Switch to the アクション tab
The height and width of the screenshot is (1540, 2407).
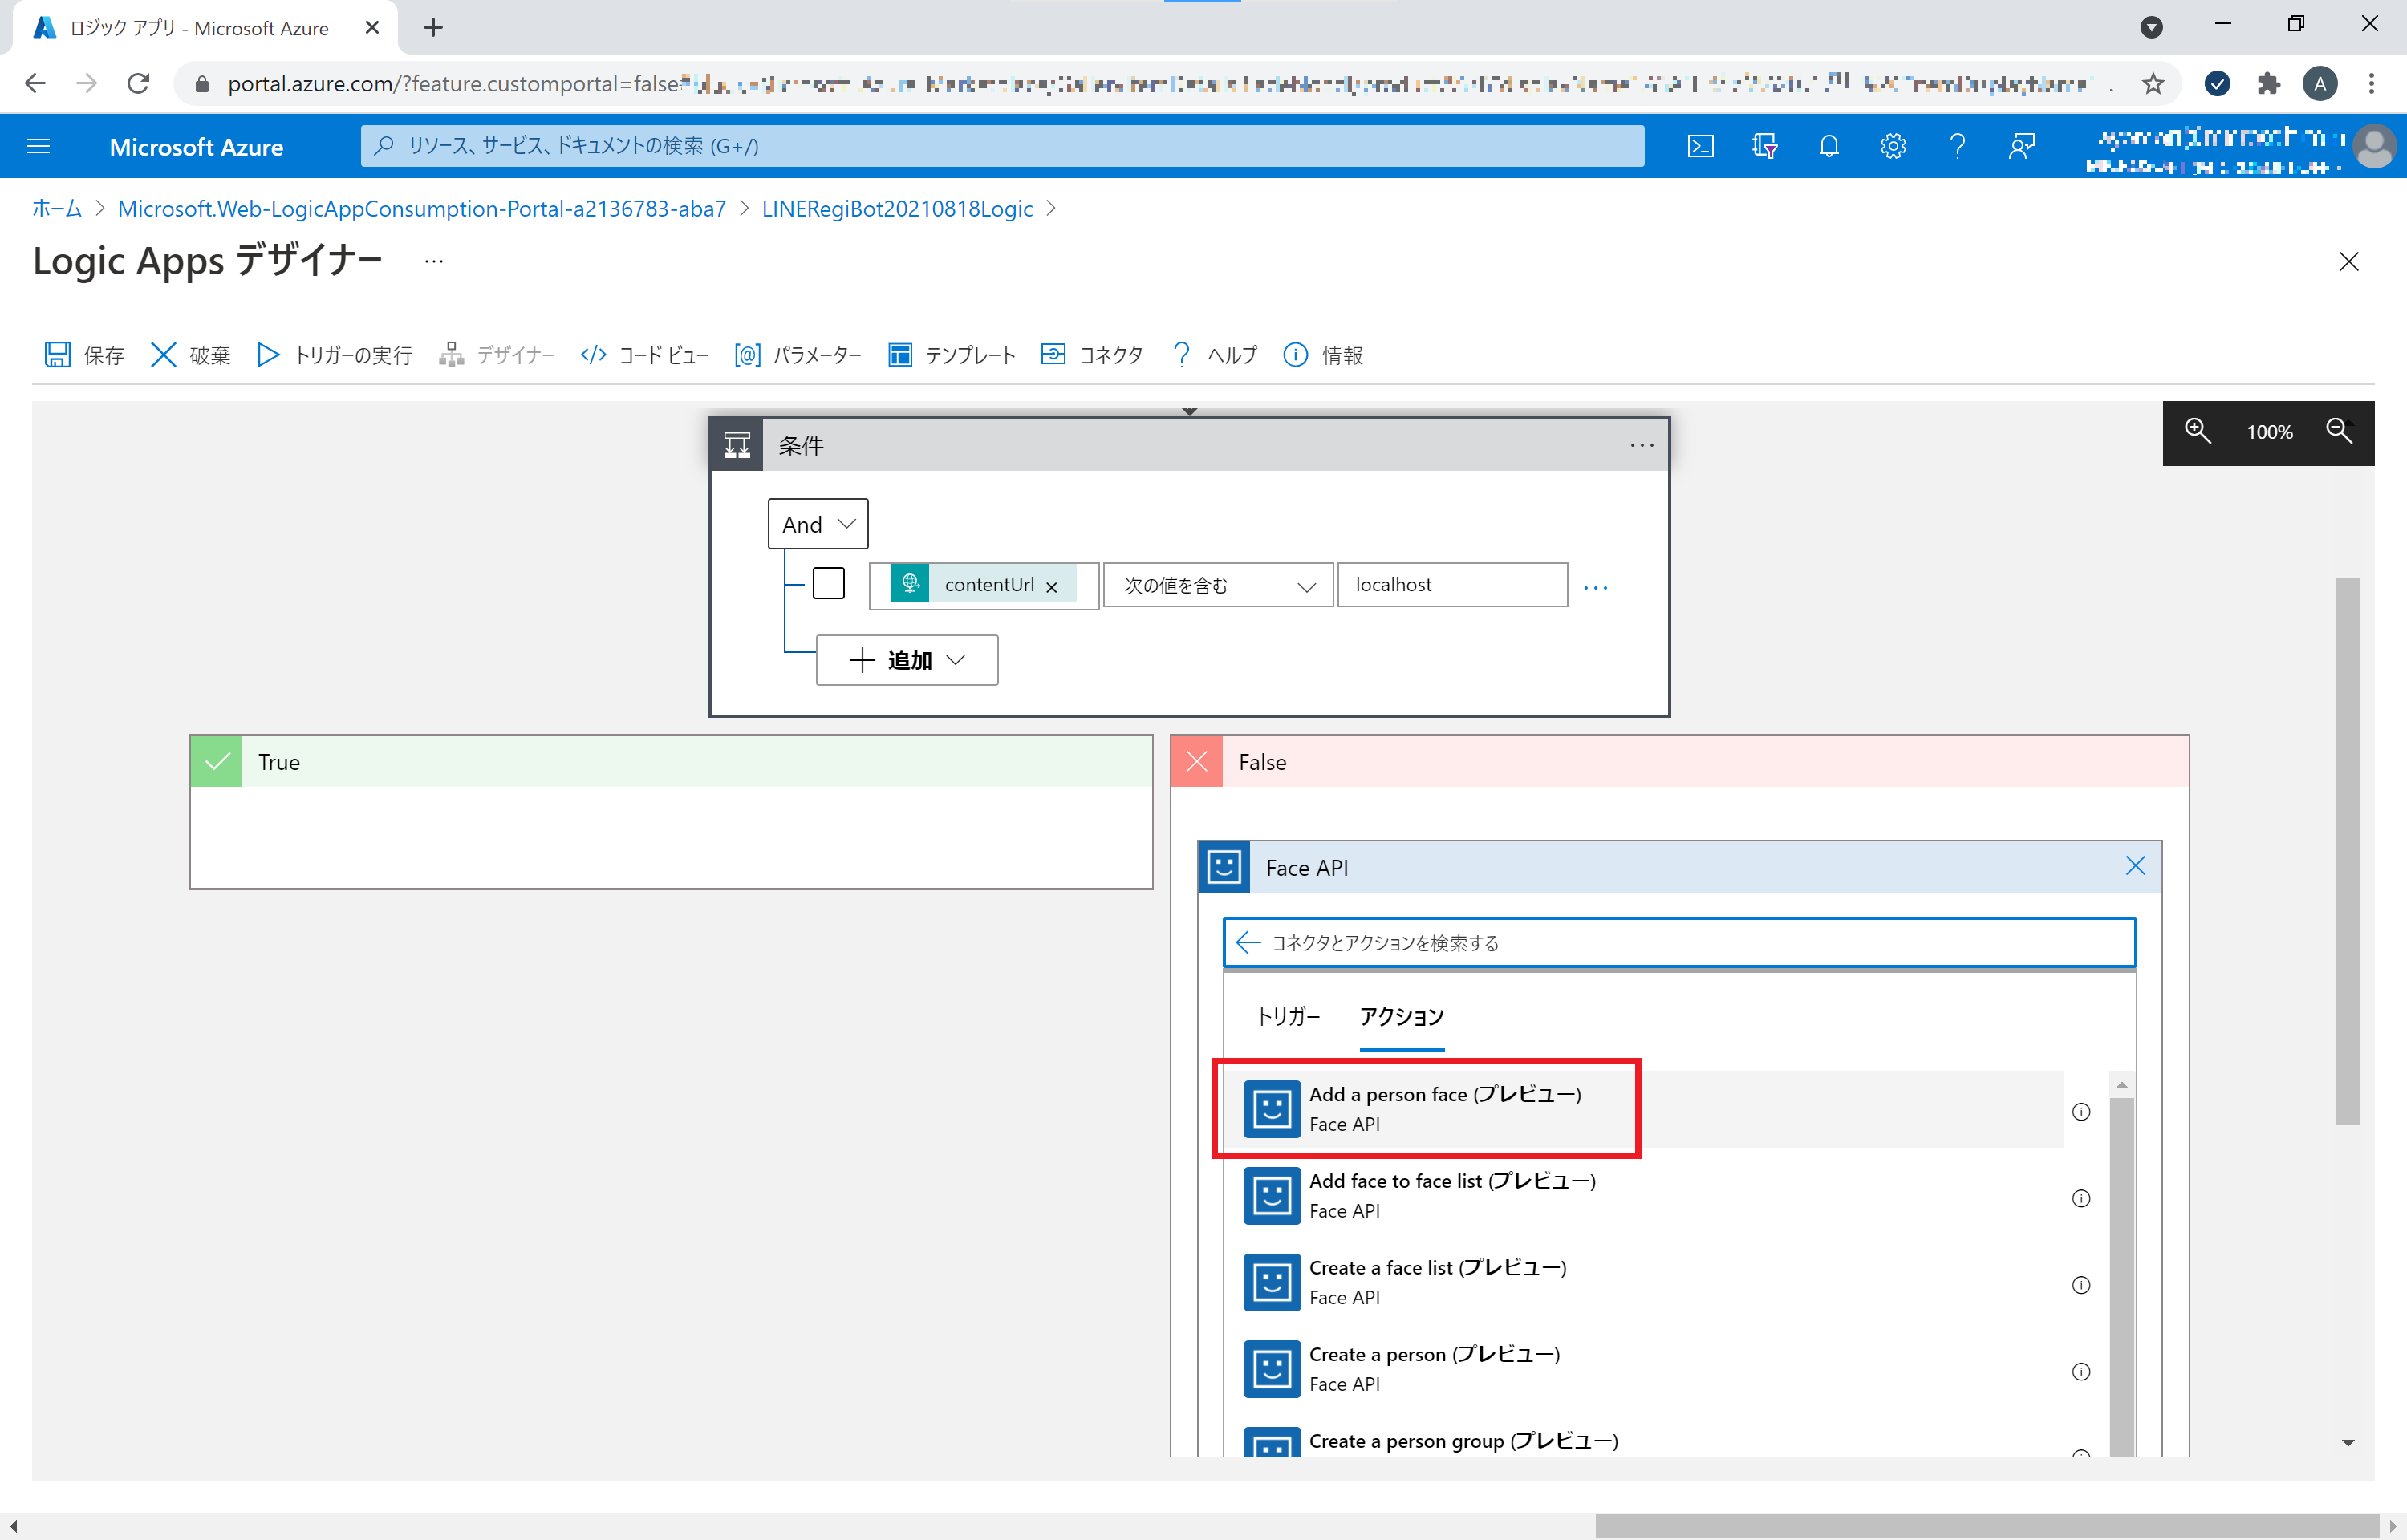[1401, 1016]
